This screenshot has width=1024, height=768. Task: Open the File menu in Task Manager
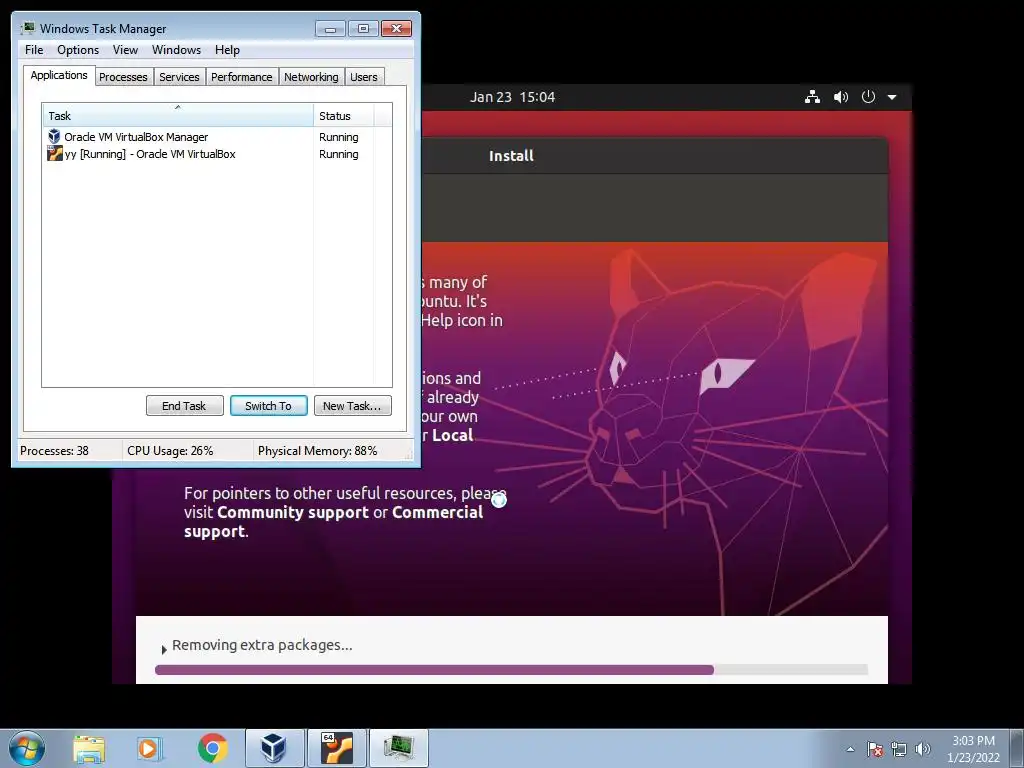(x=34, y=50)
